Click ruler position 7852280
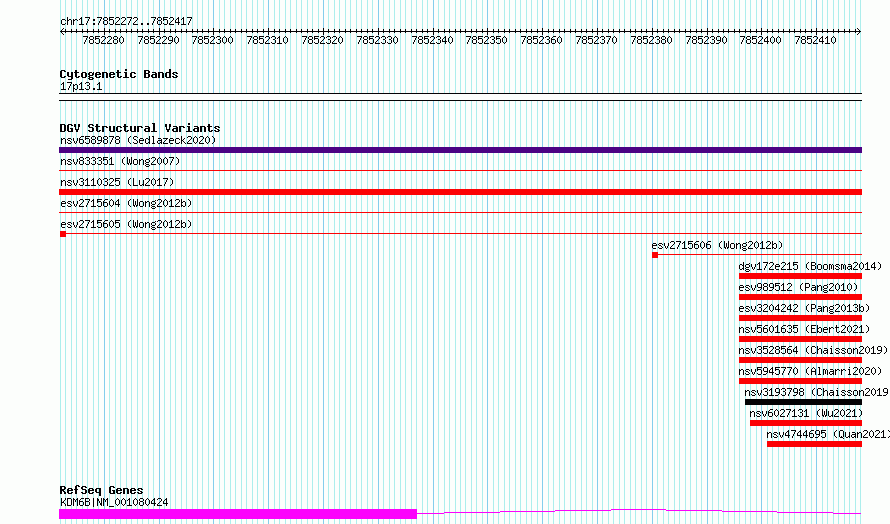Screen dimensions: 890x524 point(103,40)
